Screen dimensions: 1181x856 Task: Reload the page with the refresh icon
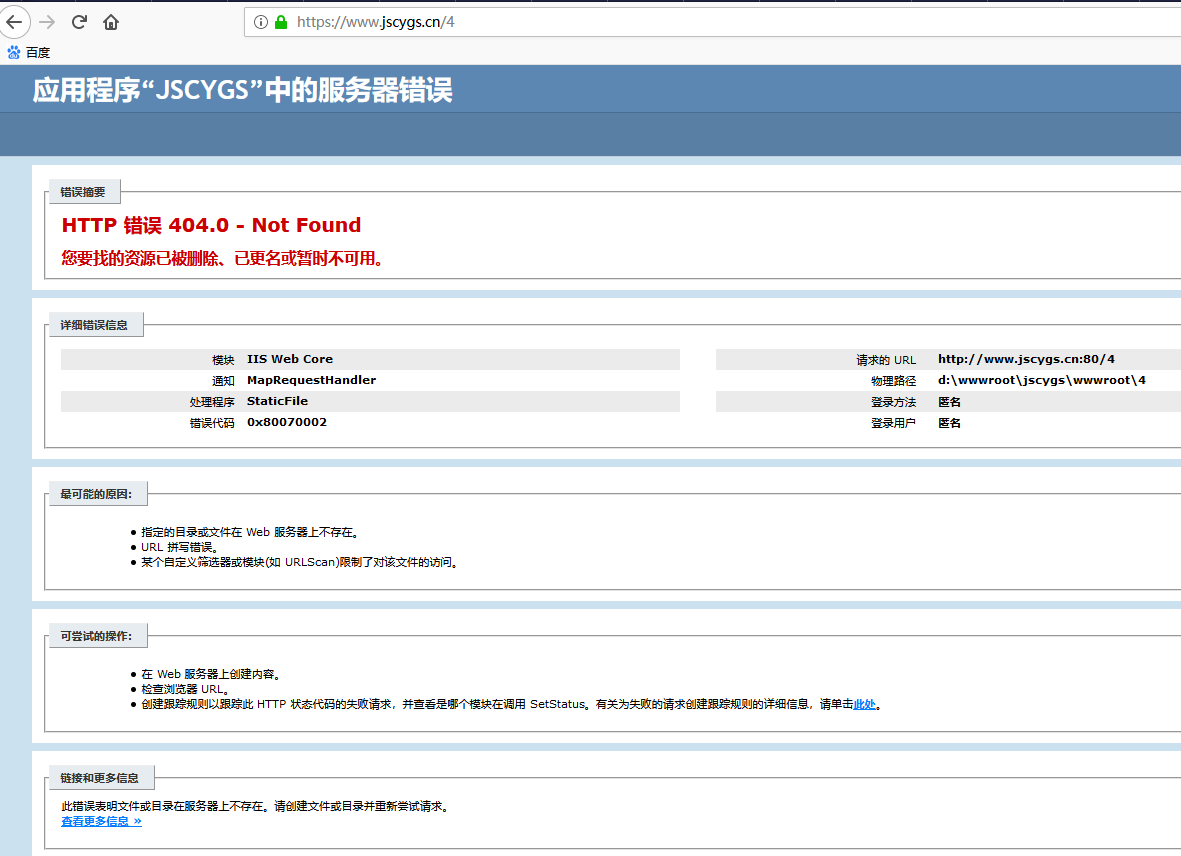coord(79,22)
